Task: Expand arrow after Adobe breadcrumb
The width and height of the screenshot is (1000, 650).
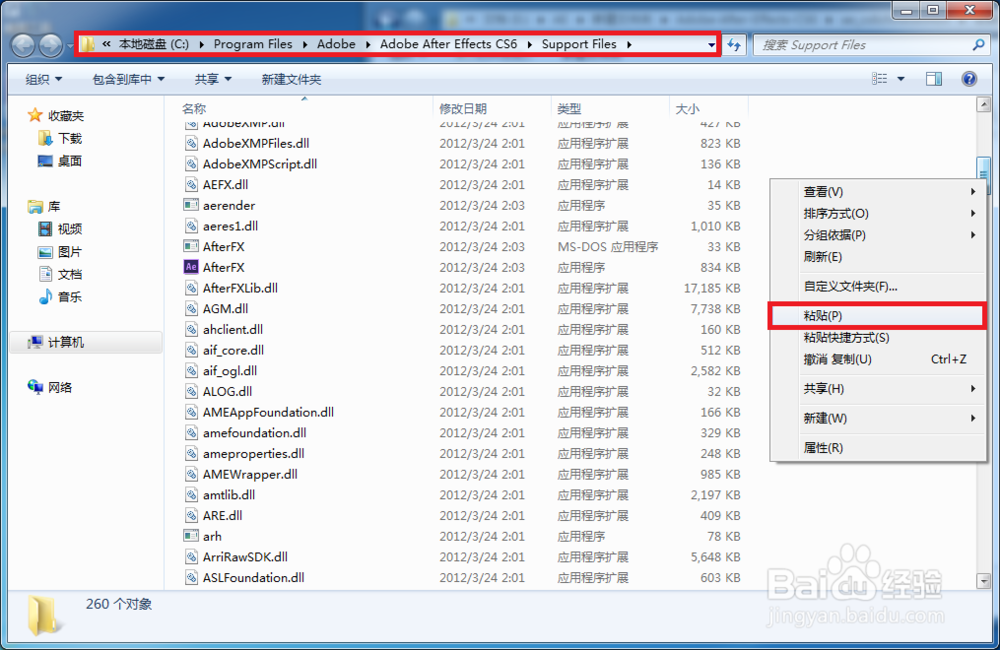Action: 368,44
